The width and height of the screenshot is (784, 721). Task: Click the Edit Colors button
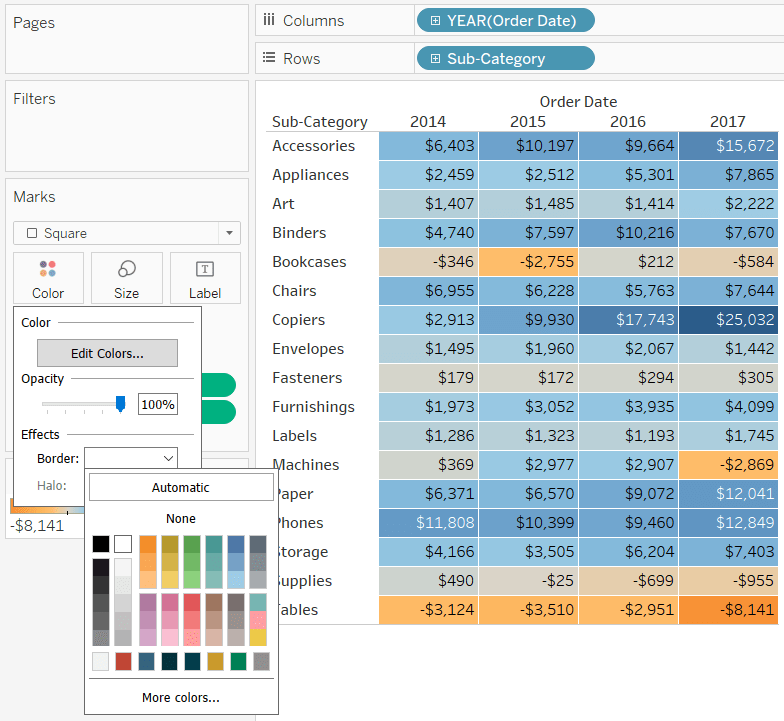click(x=107, y=353)
